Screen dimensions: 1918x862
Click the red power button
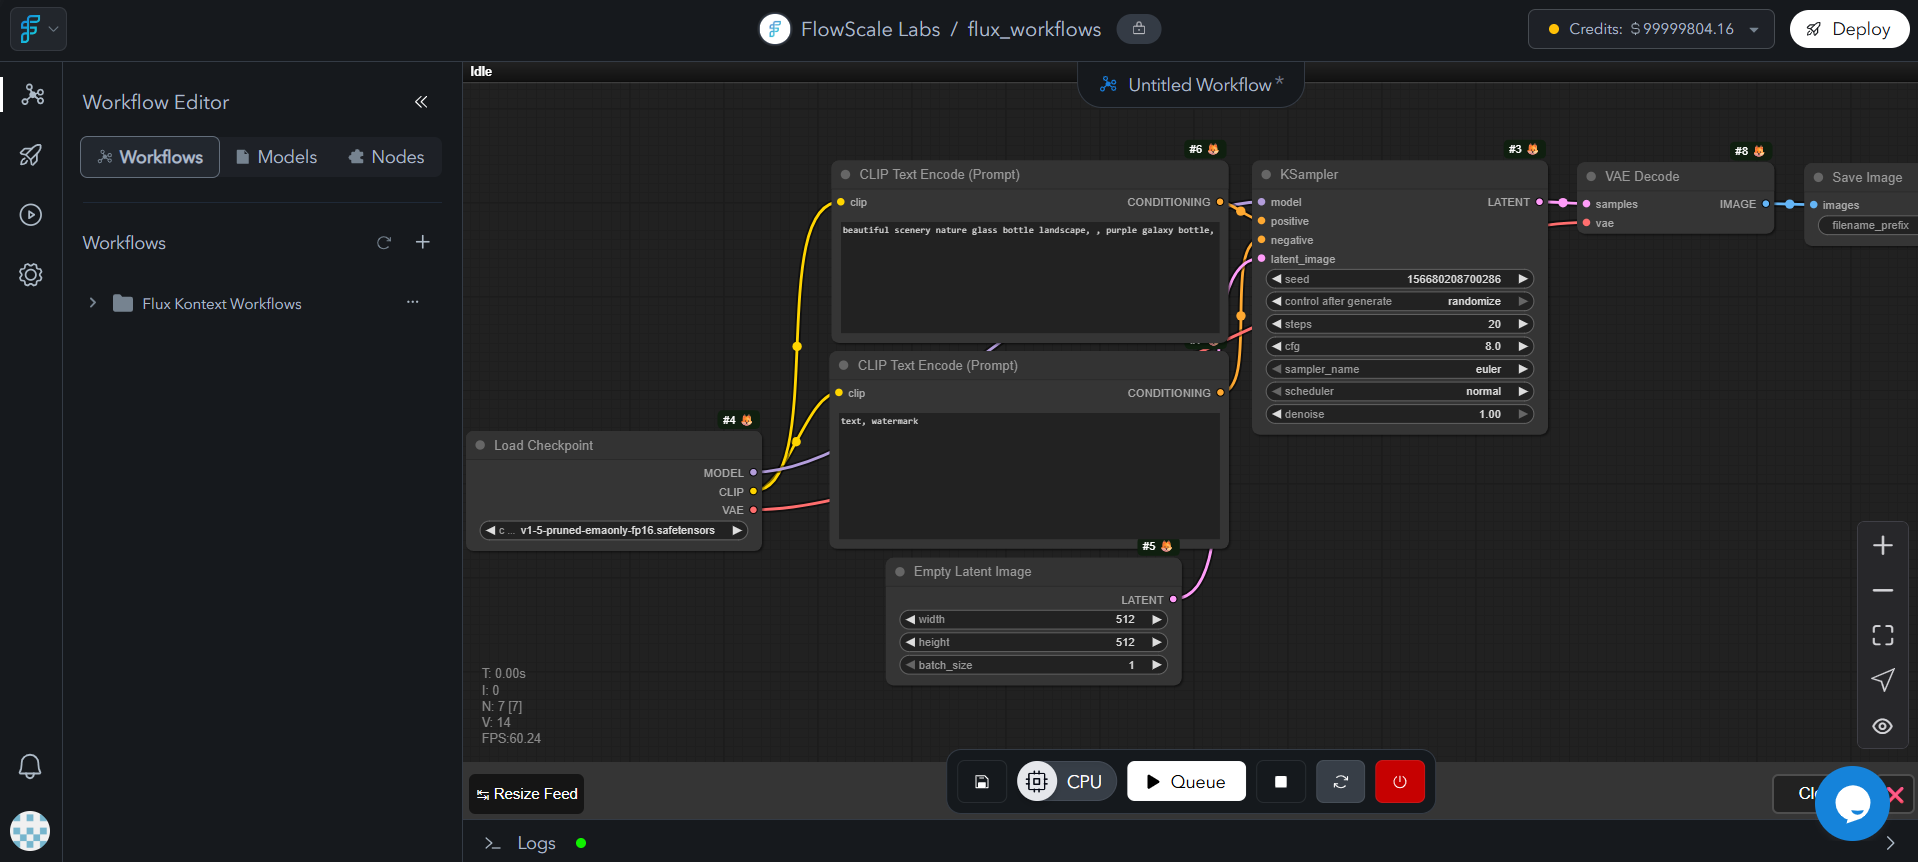[1400, 782]
